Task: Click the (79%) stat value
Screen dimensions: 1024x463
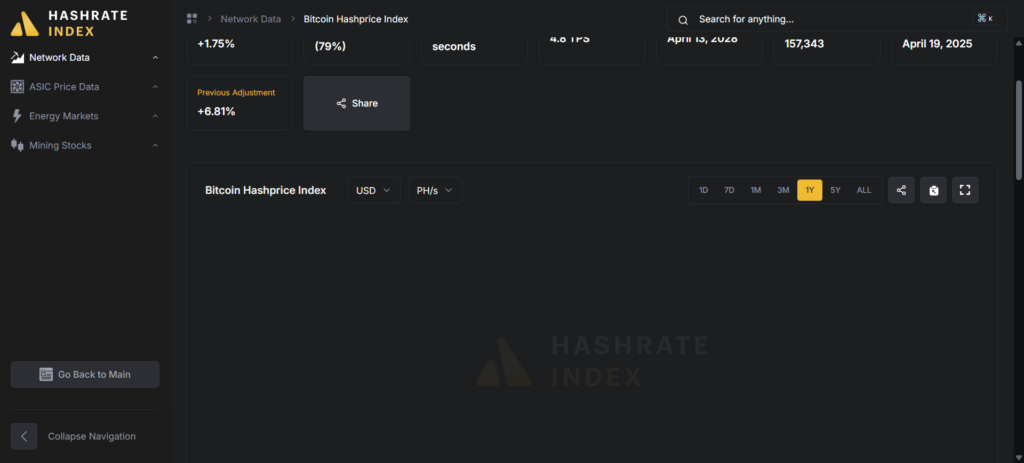Action: click(330, 46)
